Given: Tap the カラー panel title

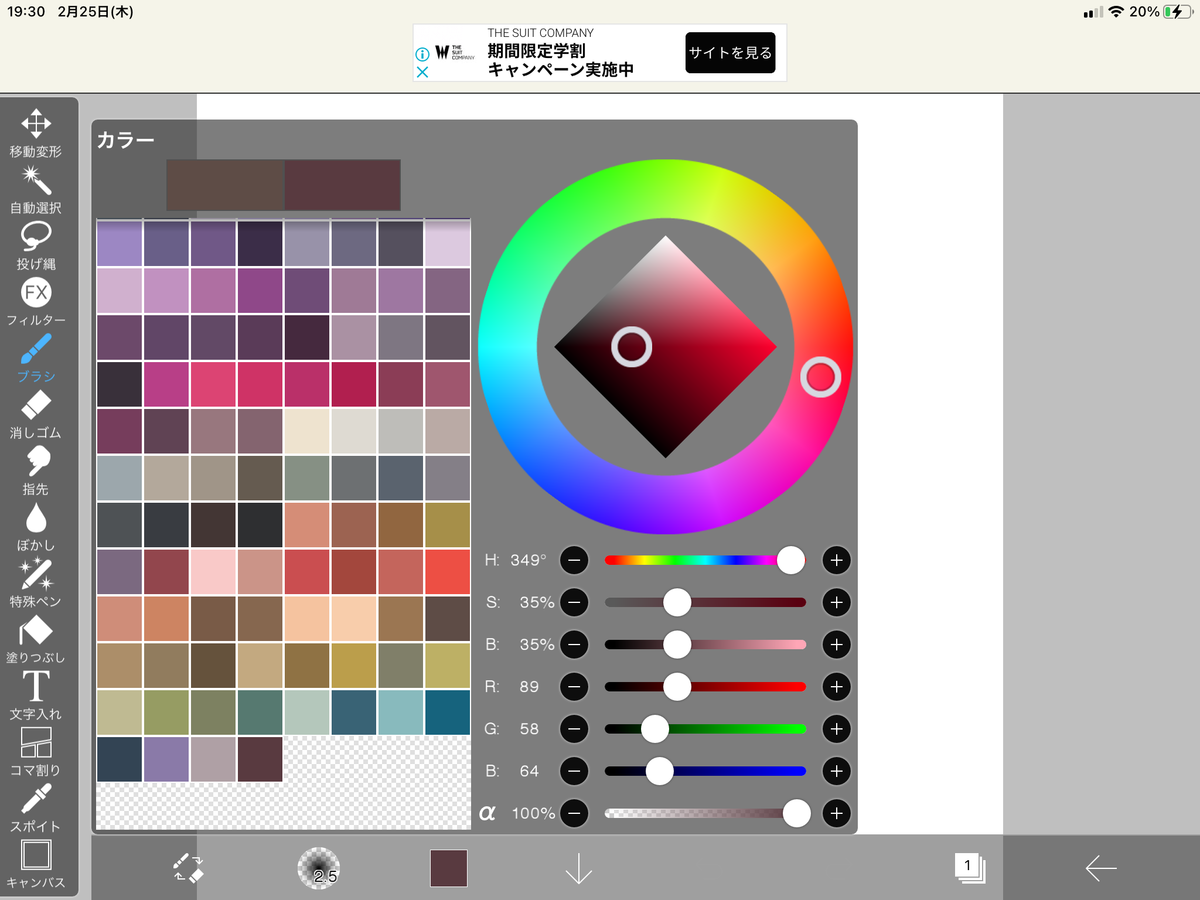Looking at the screenshot, I should coord(126,140).
